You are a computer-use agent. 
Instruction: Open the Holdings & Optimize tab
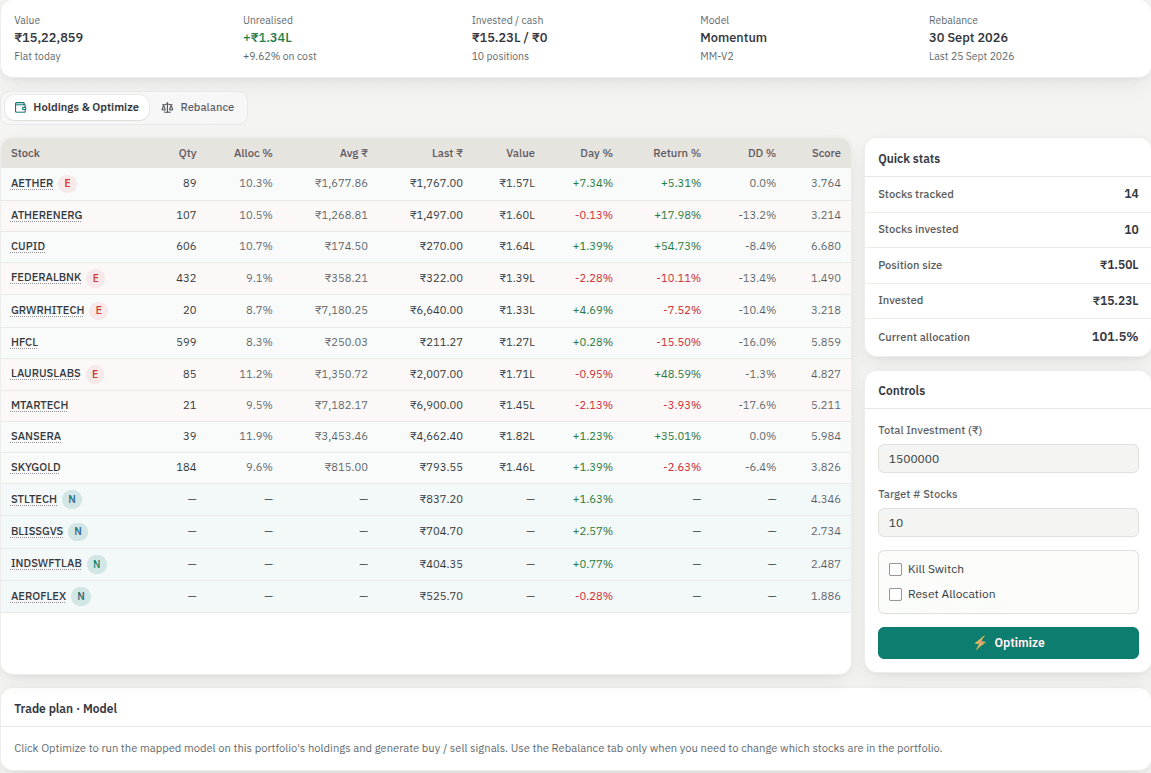click(77, 107)
